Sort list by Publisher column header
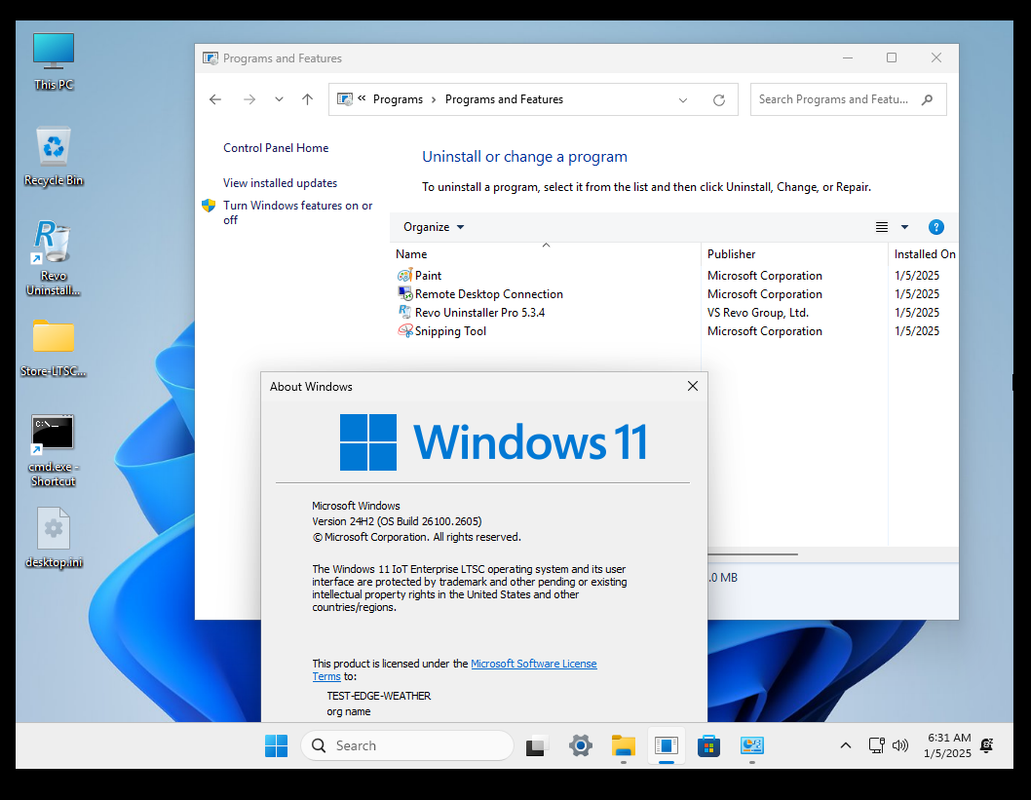Image resolution: width=1031 pixels, height=800 pixels. [x=794, y=254]
